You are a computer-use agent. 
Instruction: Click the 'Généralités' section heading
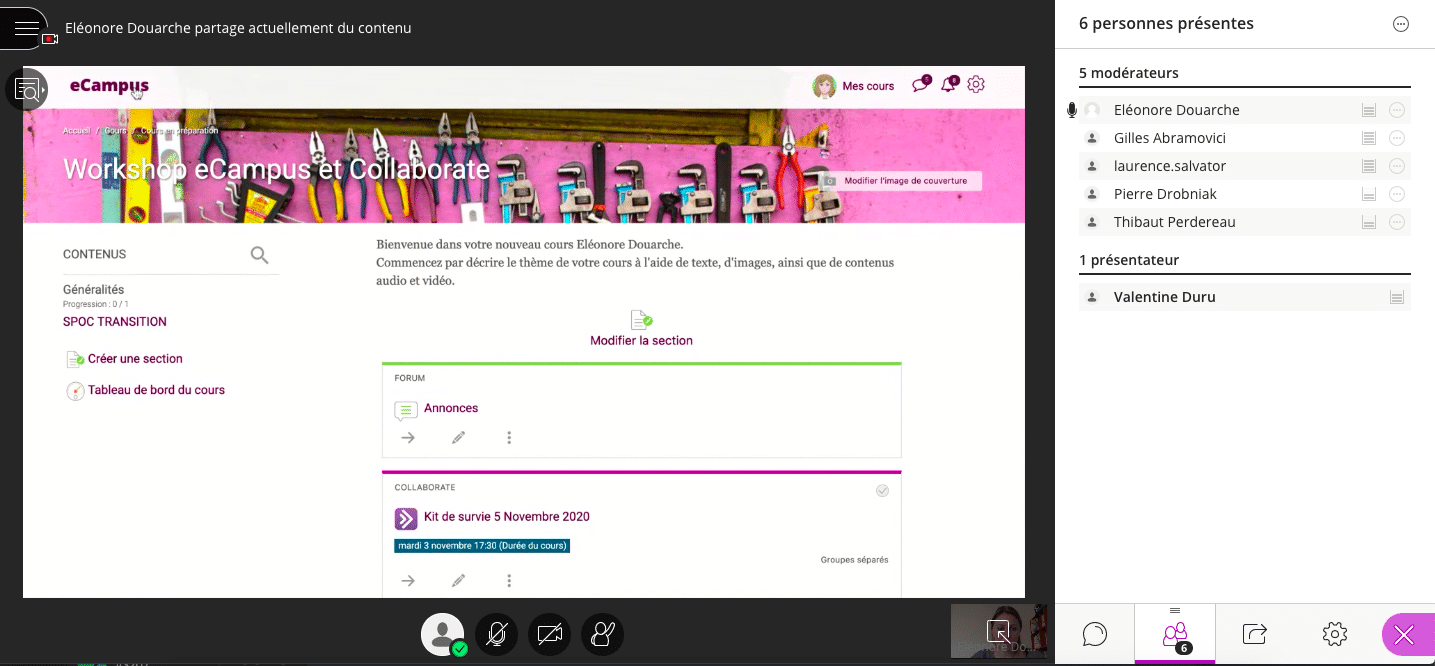coord(94,290)
